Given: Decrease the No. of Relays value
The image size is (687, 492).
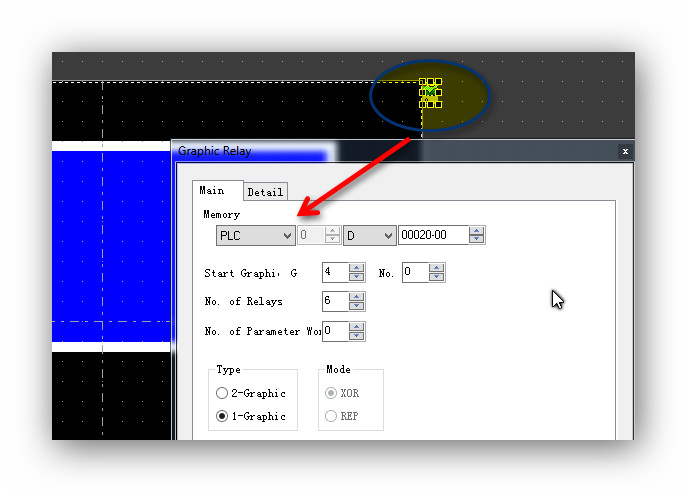Looking at the screenshot, I should [x=357, y=306].
